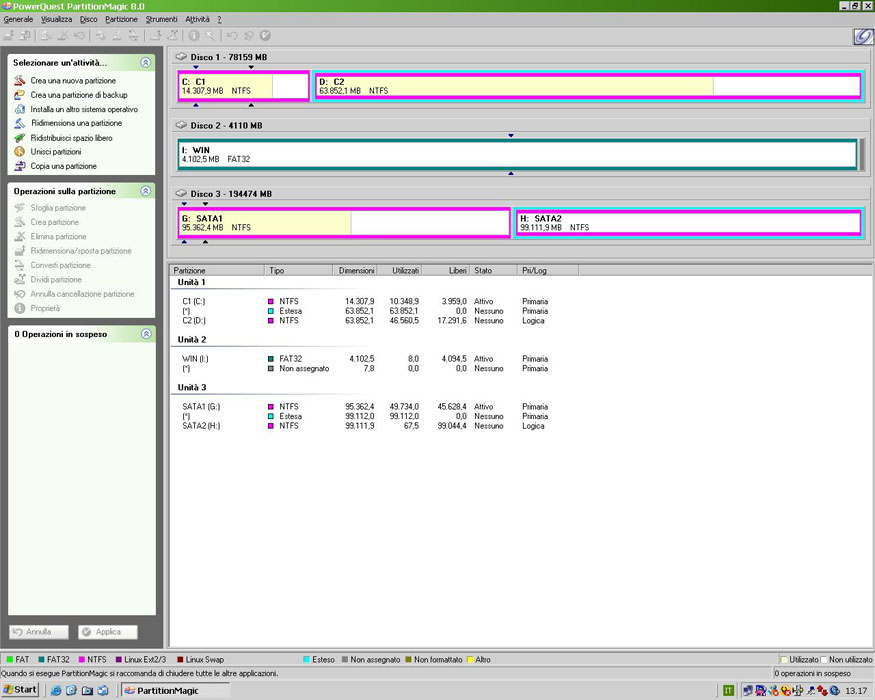Select the H: SATA2 partition in the disk map
The image size is (875, 700).
click(x=689, y=223)
